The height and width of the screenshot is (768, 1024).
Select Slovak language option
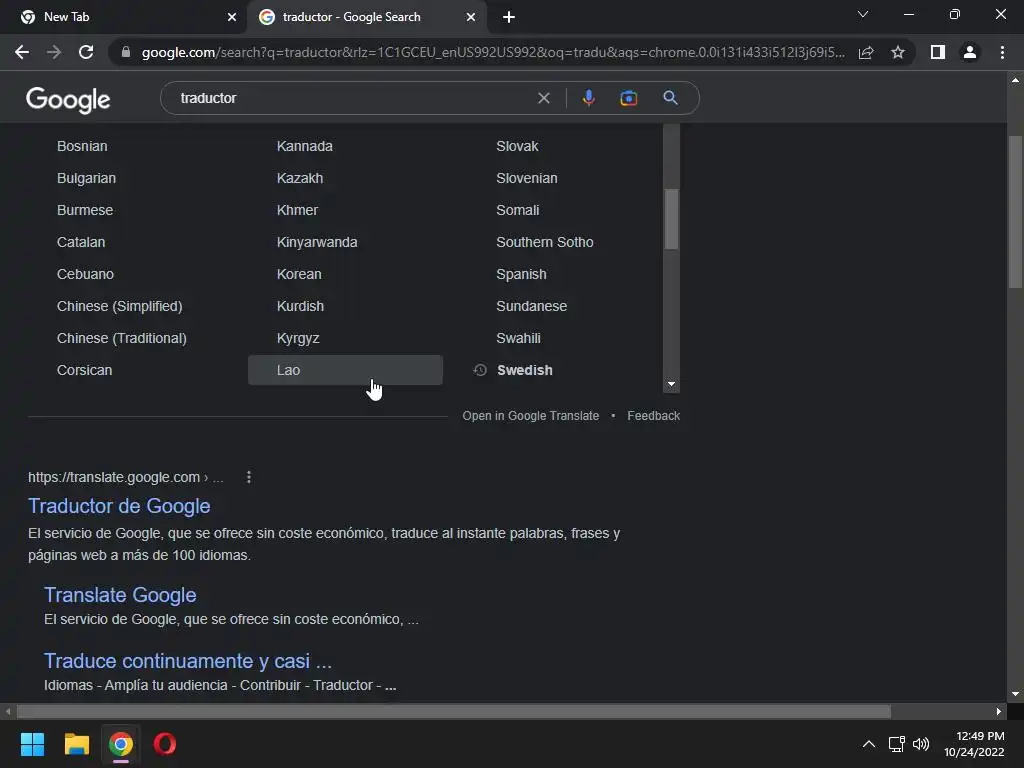[517, 146]
